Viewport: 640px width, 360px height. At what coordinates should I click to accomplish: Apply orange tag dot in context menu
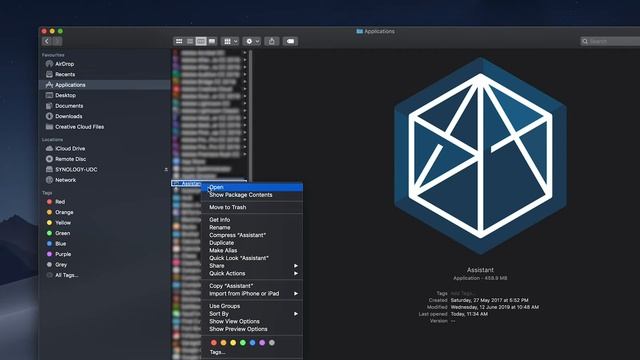click(223, 343)
